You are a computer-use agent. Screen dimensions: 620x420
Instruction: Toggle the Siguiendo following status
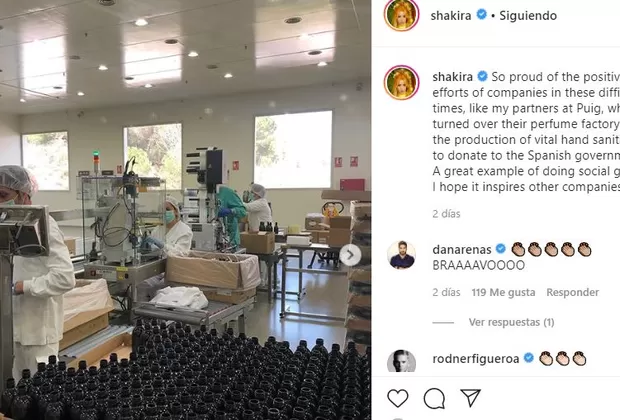[528, 16]
